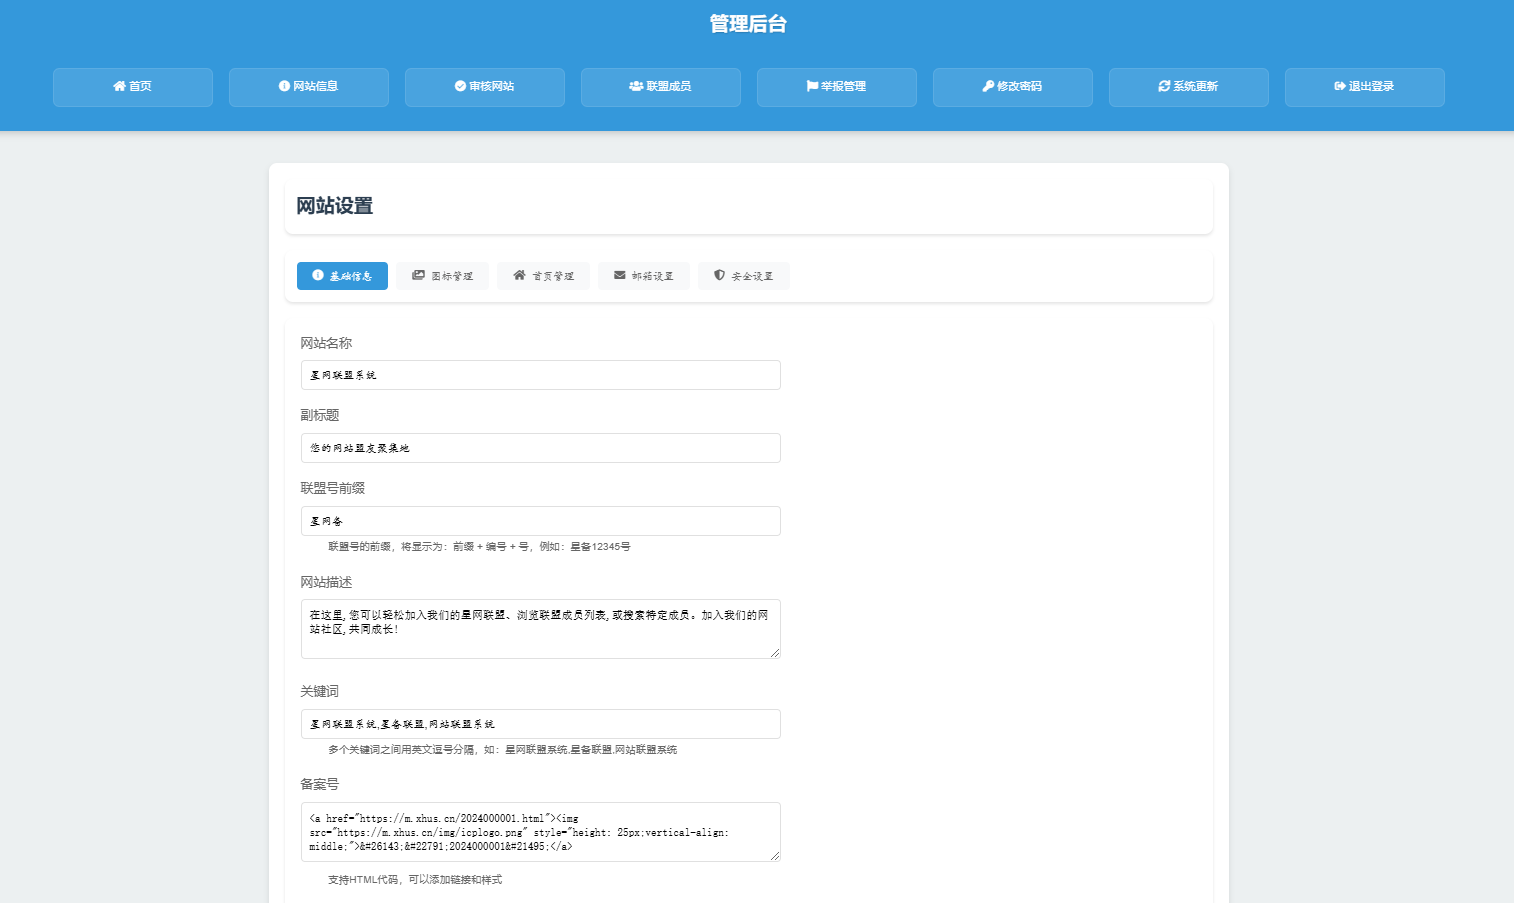Switch to the 基础信息 tab

tap(342, 276)
